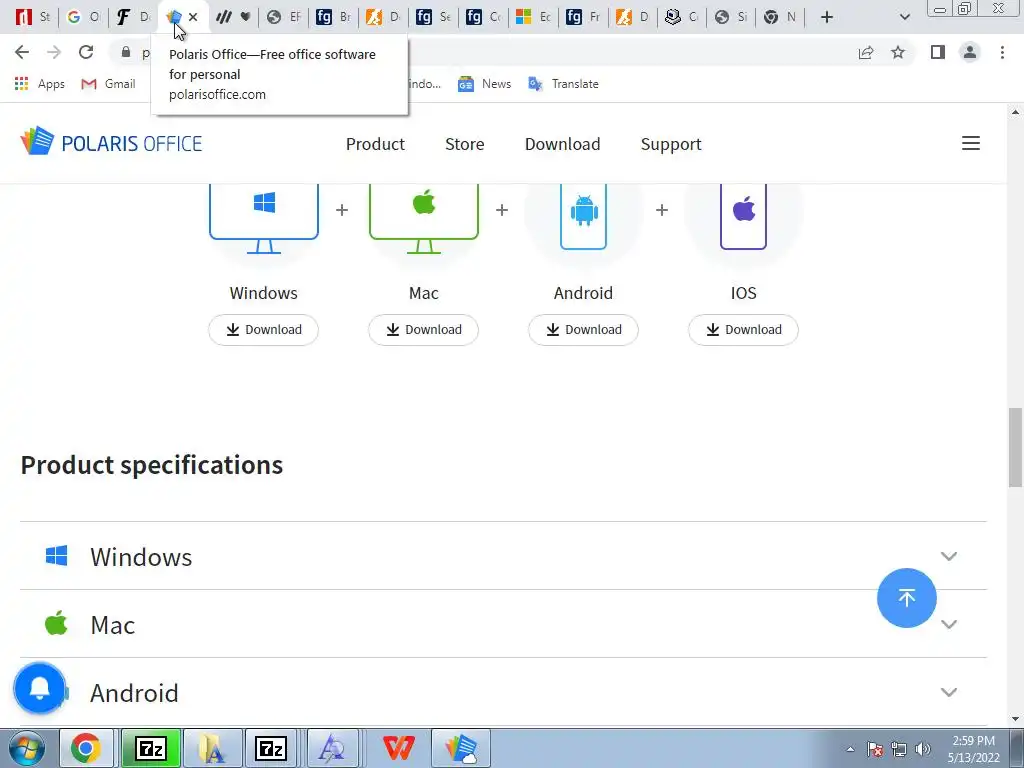Expand the Mac product specifications chevron
The width and height of the screenshot is (1024, 768).
948,624
